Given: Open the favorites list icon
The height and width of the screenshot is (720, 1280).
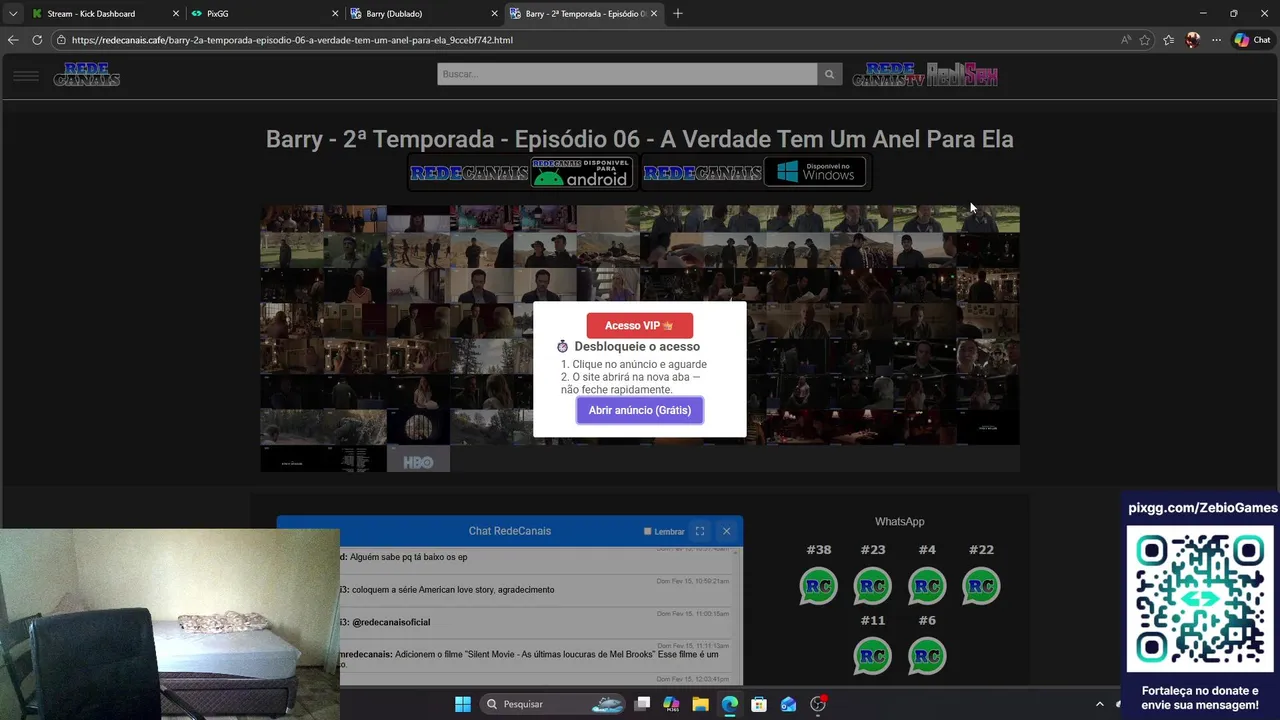Looking at the screenshot, I should pyautogui.click(x=1168, y=40).
